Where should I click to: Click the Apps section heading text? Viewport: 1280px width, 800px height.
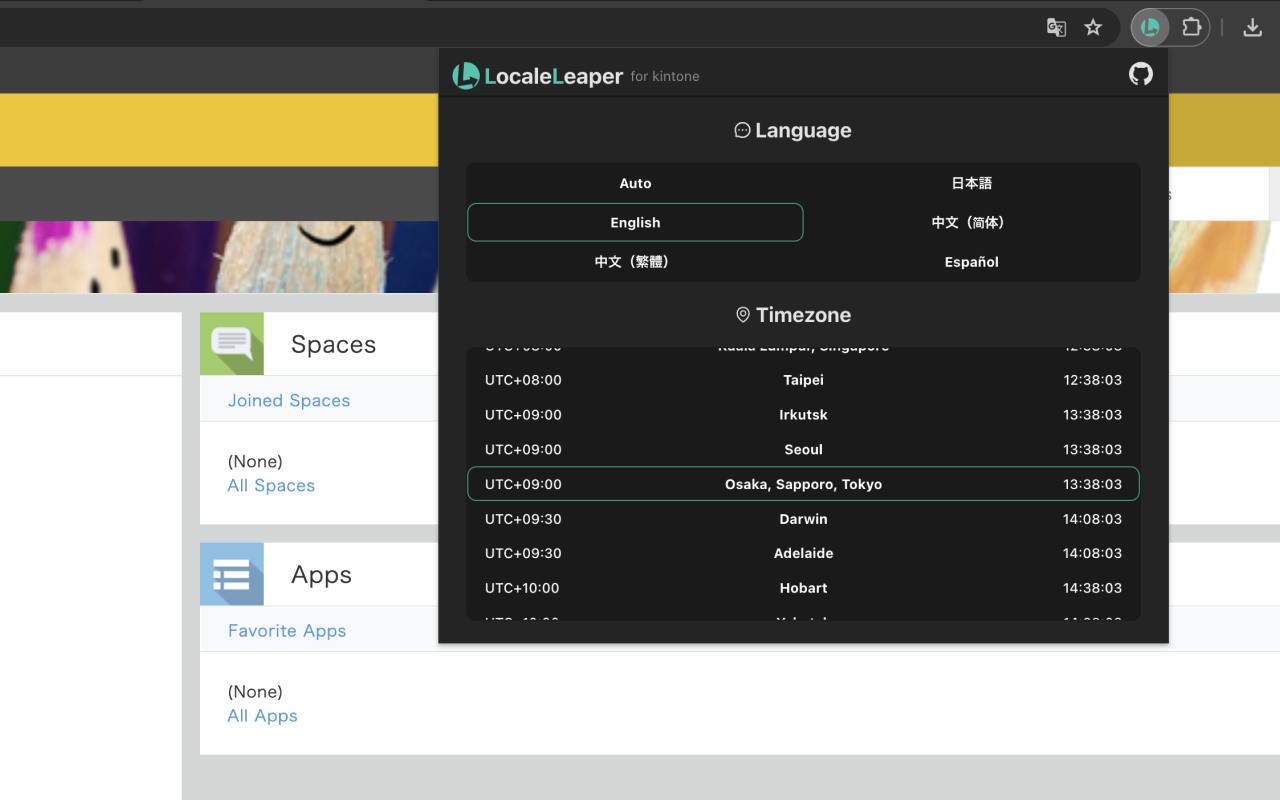(322, 575)
